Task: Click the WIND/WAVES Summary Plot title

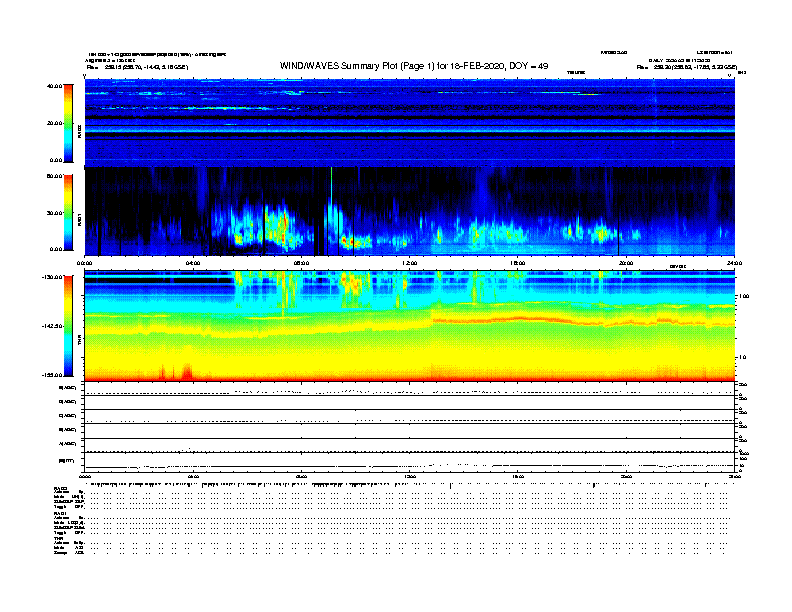Action: click(414, 66)
